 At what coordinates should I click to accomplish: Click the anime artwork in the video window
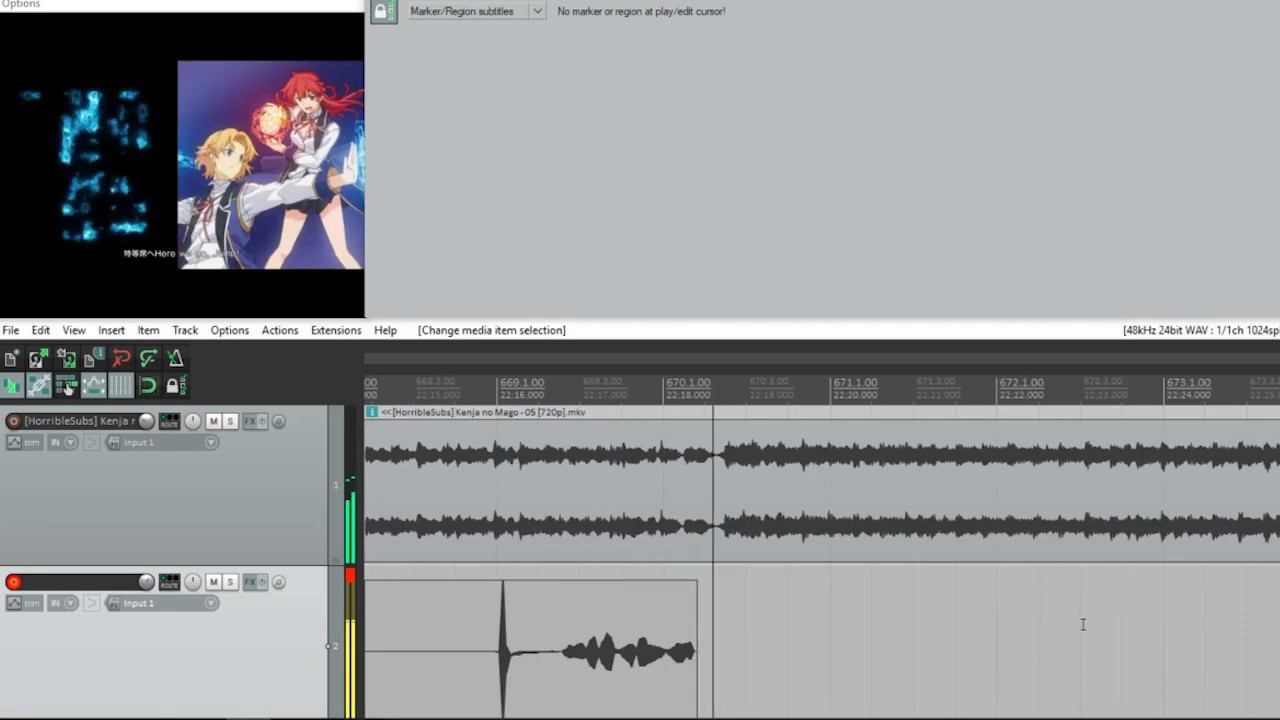tap(270, 165)
